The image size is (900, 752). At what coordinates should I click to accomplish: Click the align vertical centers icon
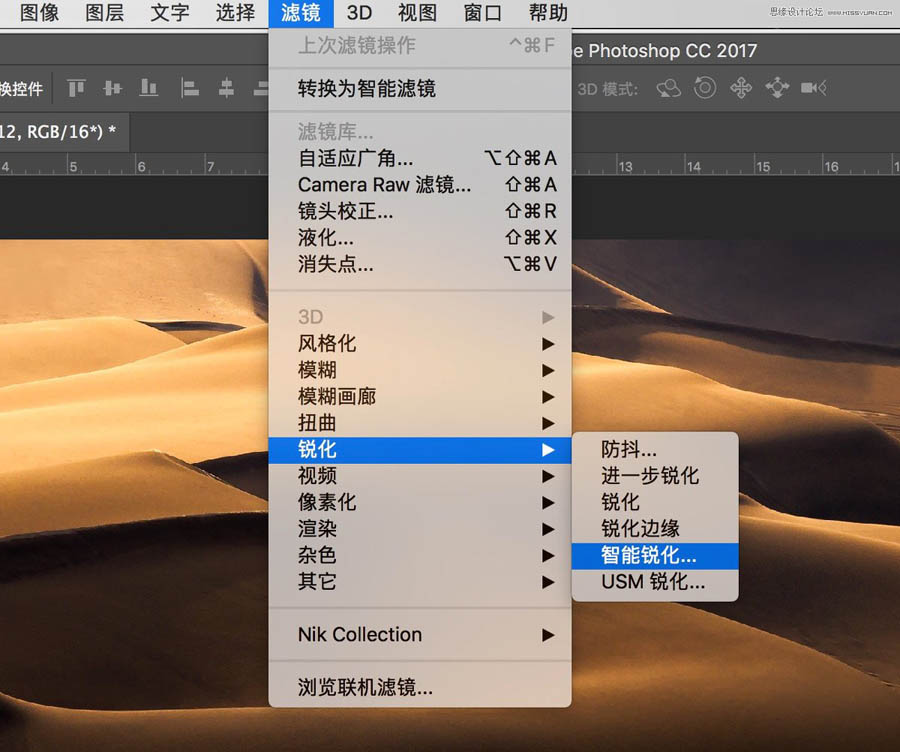111,88
